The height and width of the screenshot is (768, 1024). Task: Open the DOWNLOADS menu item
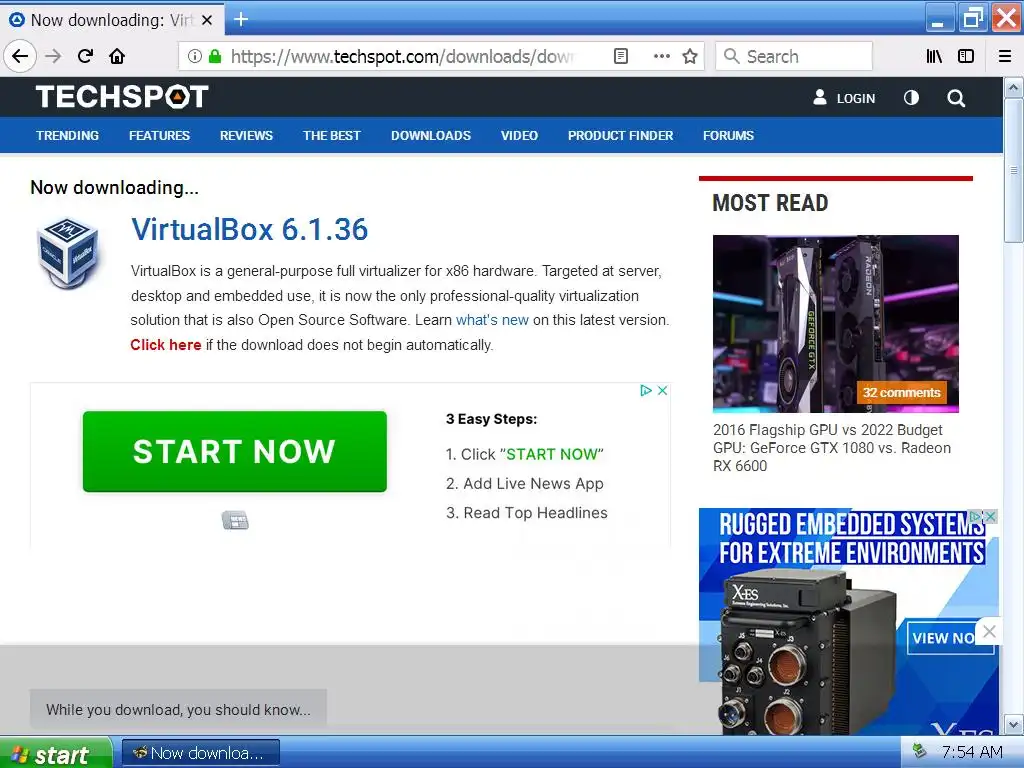[431, 135]
